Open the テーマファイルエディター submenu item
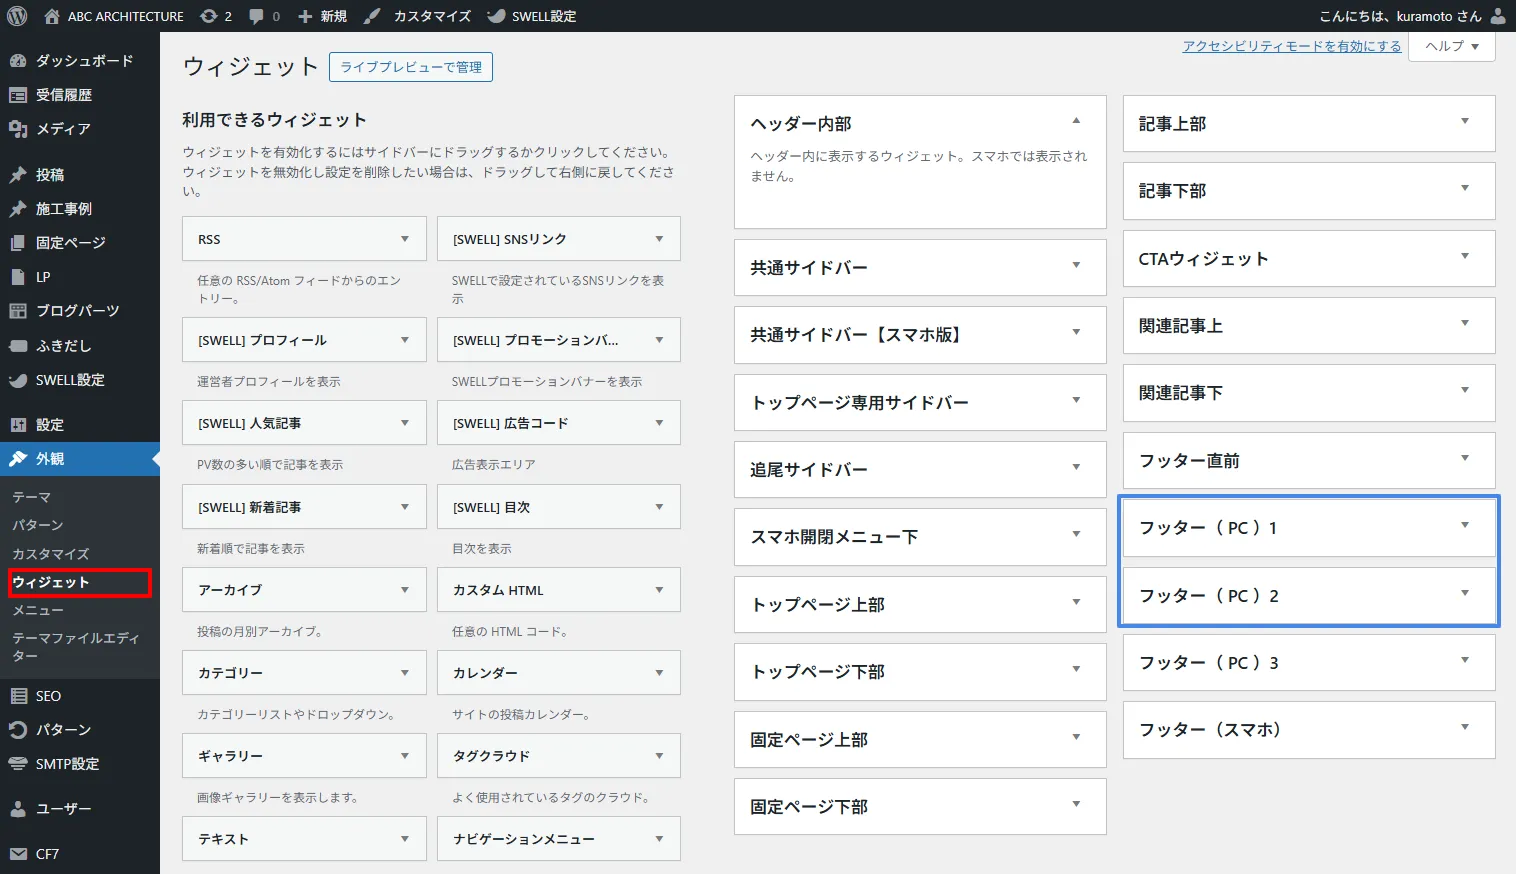This screenshot has height=874, width=1516. point(76,647)
